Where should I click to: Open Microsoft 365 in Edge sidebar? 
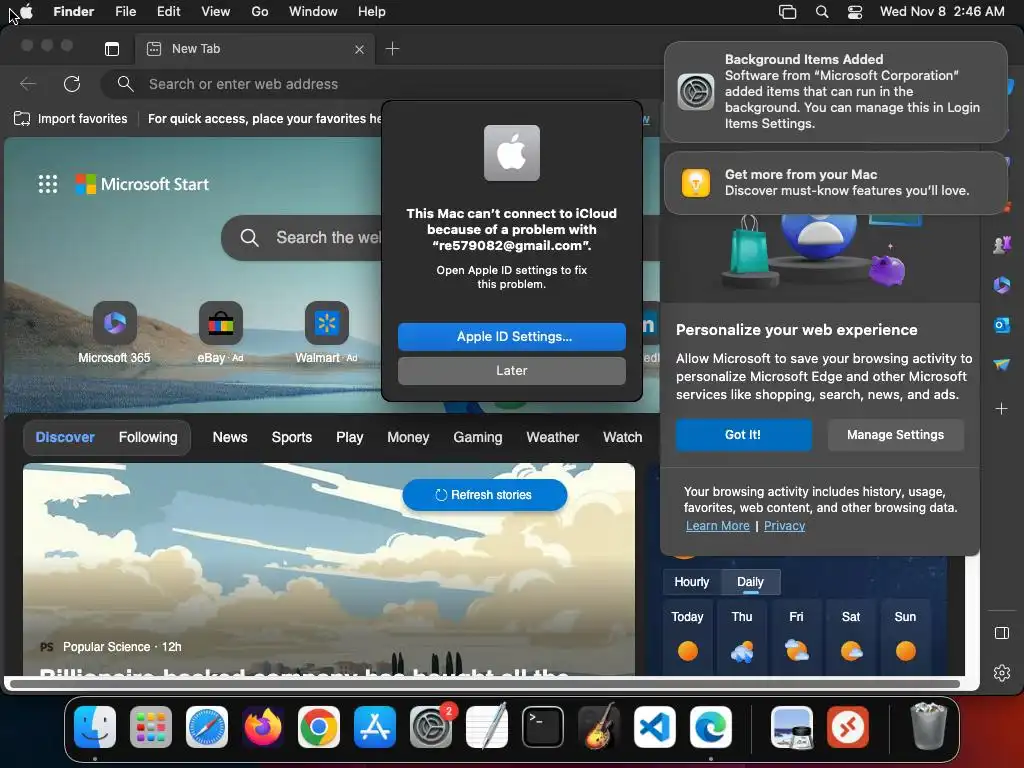[1002, 285]
